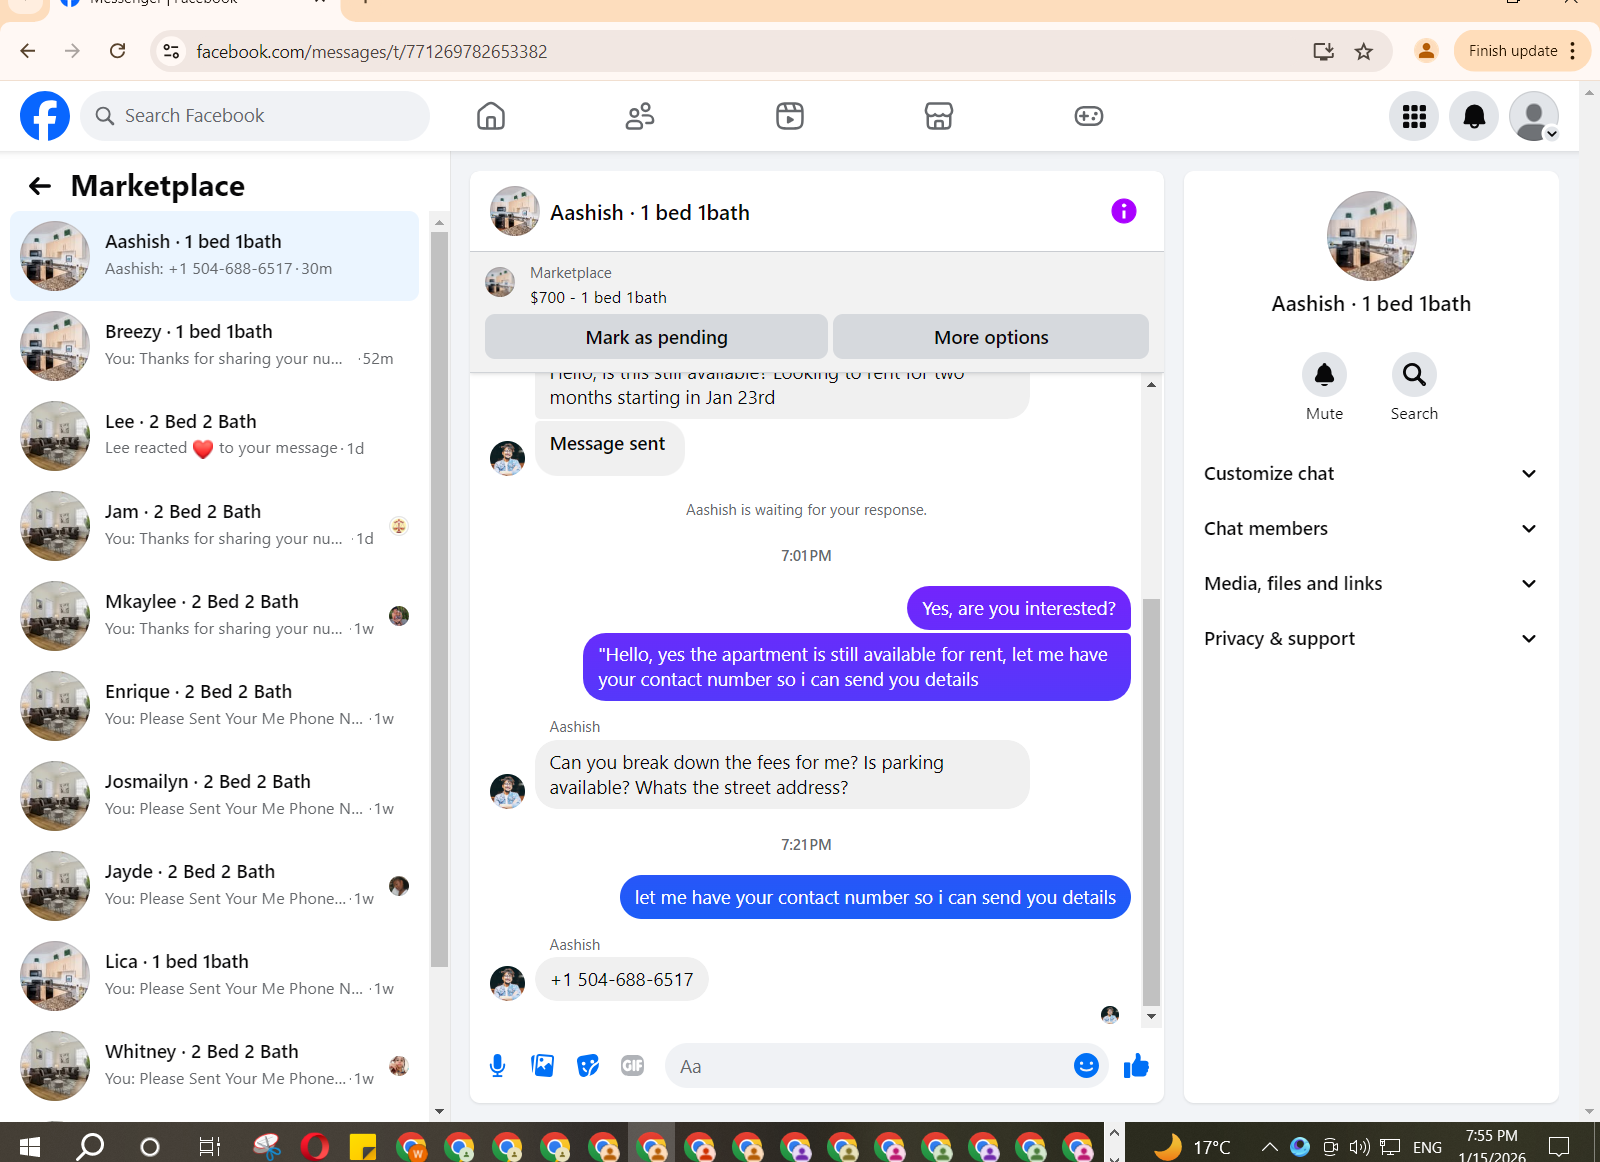Screen dimensions: 1600x1162
Task: Click the message thread scrollbar thumb
Action: [1151, 800]
